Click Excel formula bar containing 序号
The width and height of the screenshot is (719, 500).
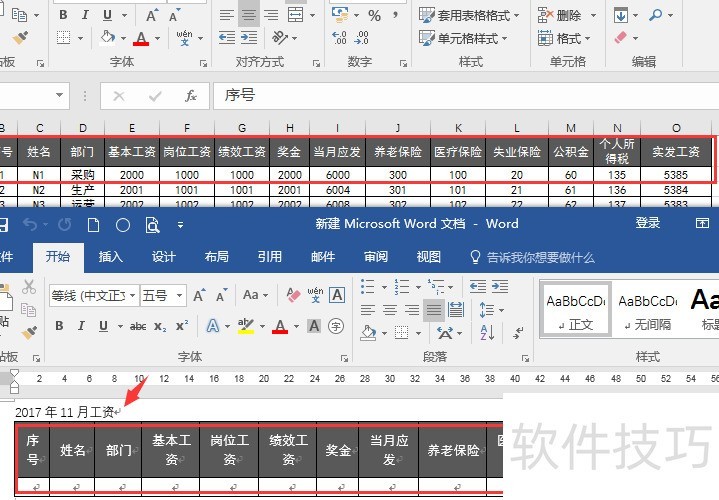point(466,96)
